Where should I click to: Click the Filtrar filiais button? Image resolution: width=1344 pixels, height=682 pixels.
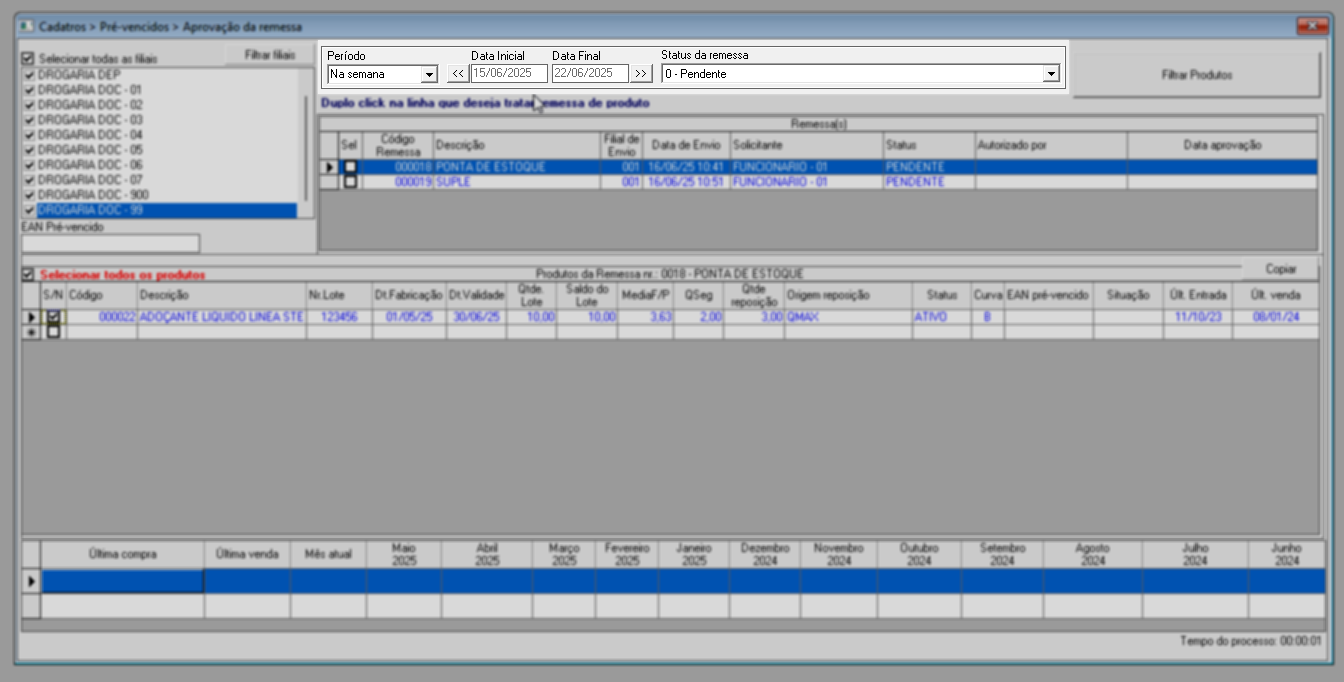pyautogui.click(x=270, y=55)
